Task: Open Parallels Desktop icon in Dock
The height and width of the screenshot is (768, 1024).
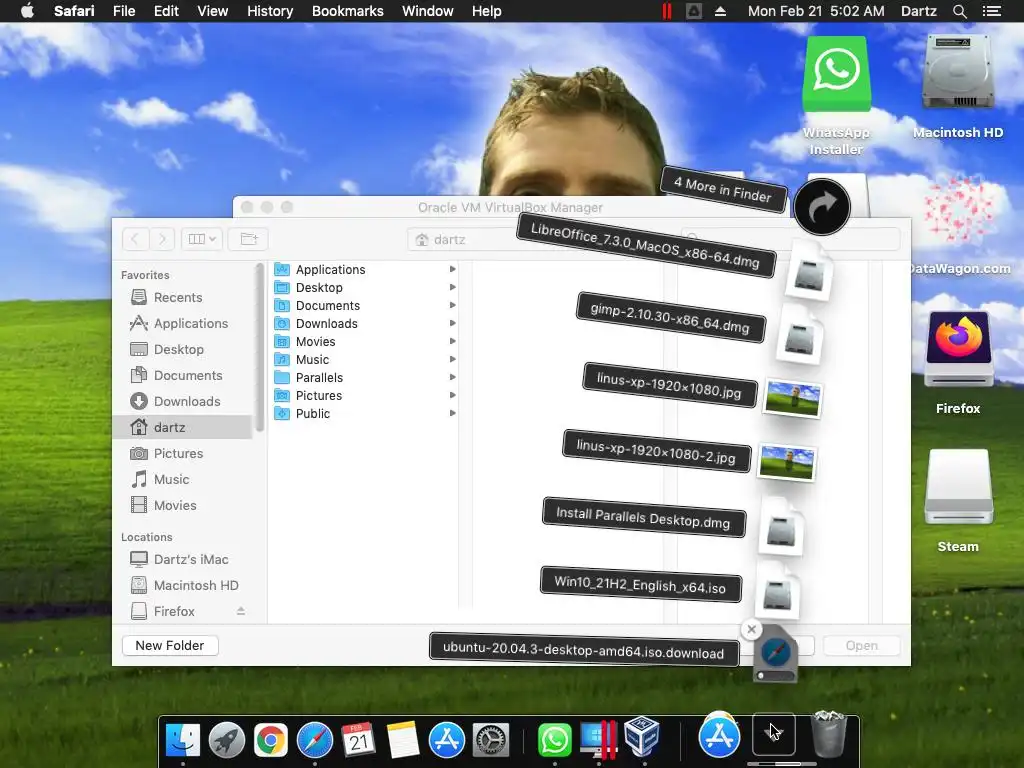Action: [x=598, y=740]
